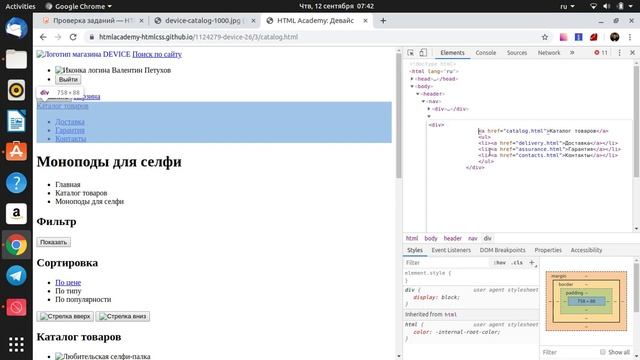Click the red error count indicator
This screenshot has height=360, width=640.
pos(601,53)
